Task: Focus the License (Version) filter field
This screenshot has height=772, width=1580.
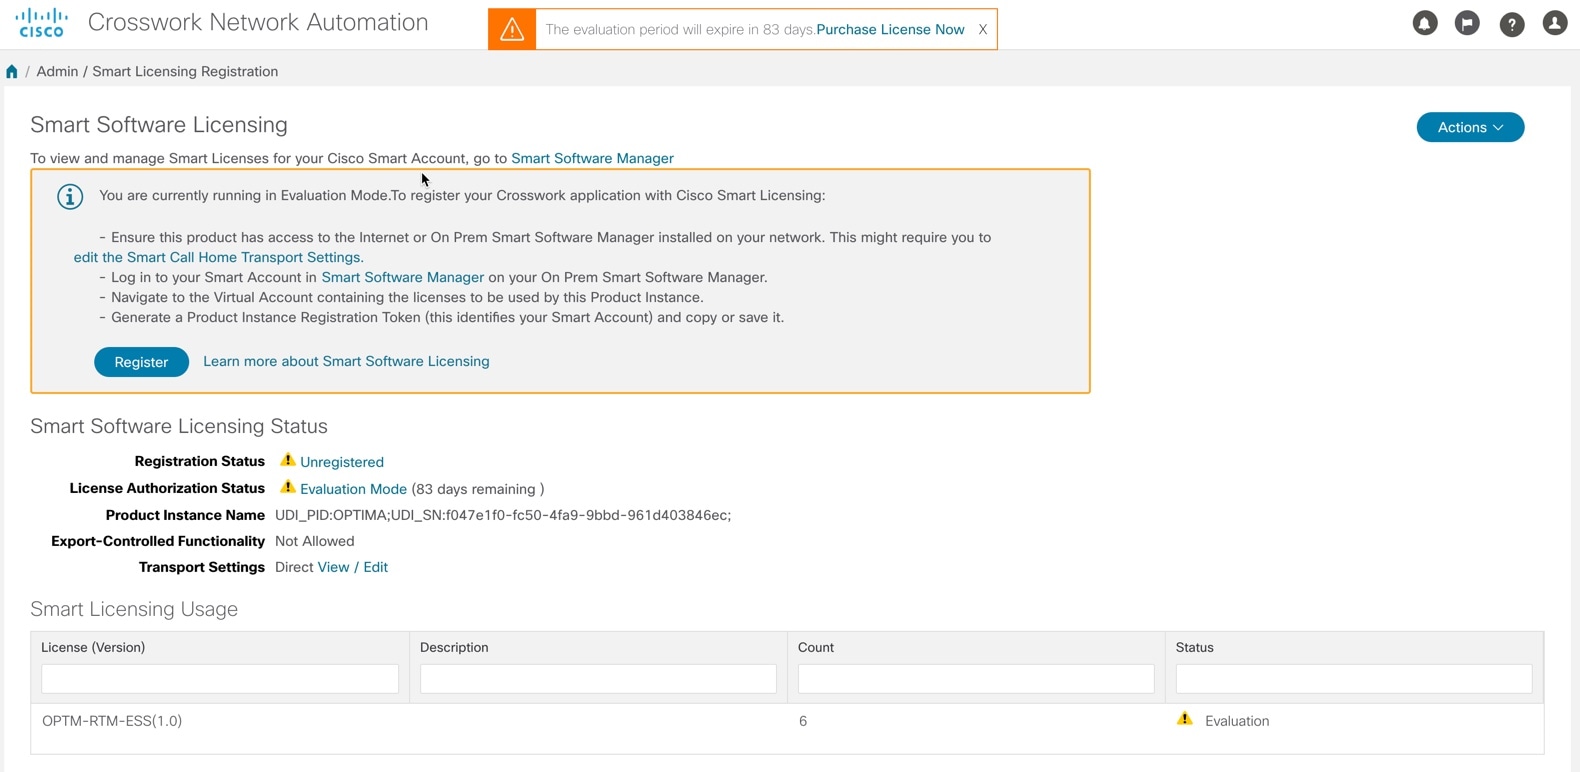Action: (220, 679)
